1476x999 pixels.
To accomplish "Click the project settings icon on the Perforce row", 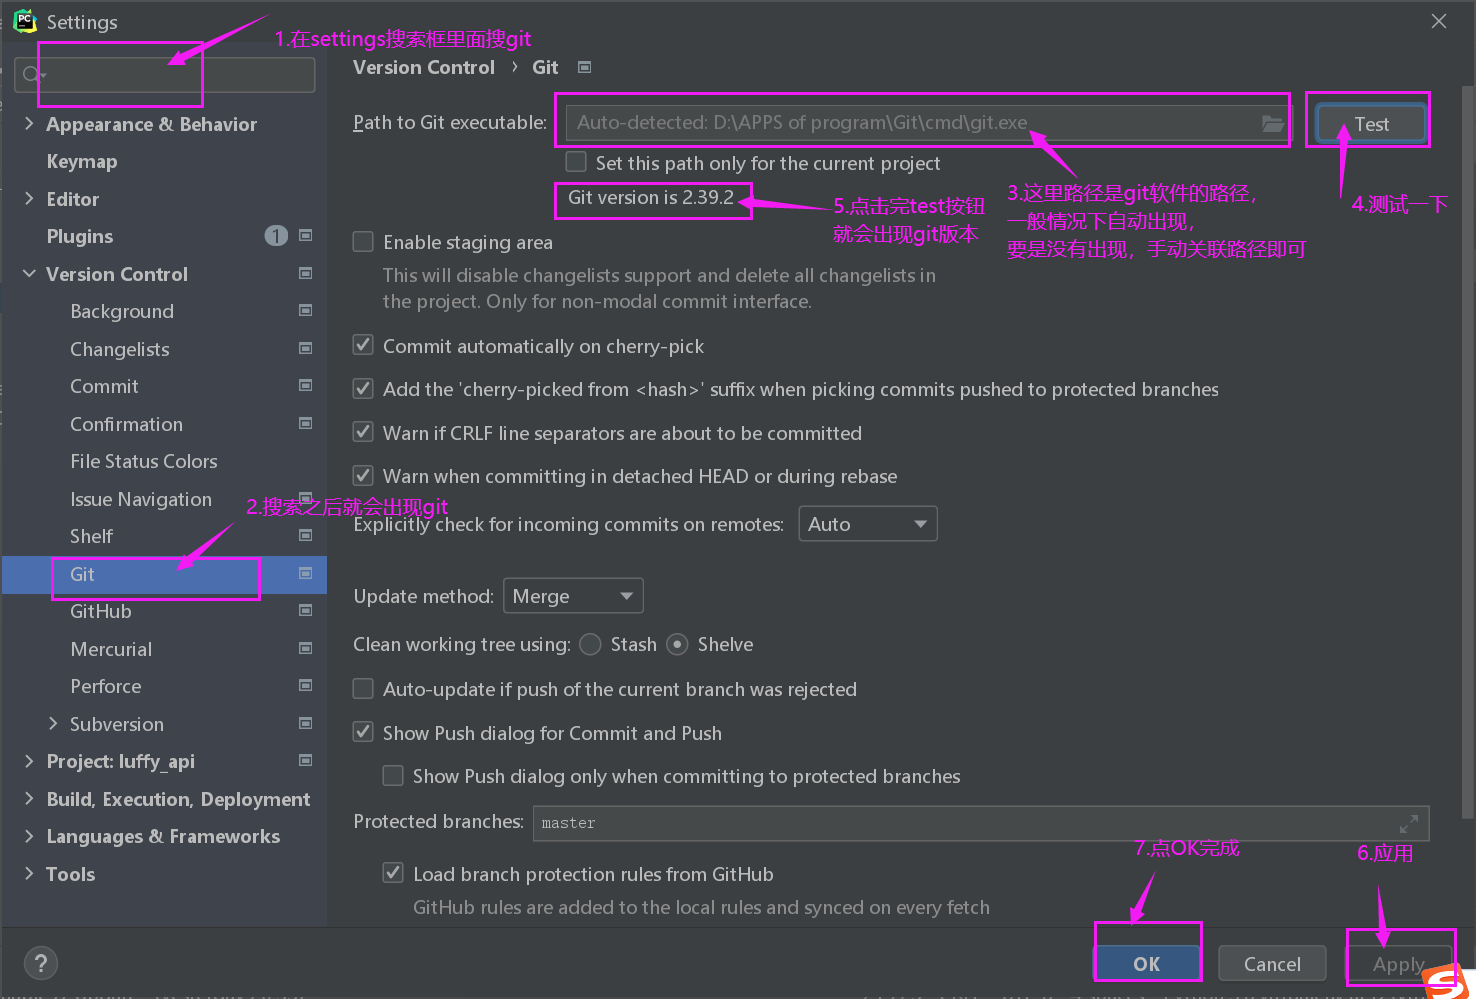I will pyautogui.click(x=306, y=686).
